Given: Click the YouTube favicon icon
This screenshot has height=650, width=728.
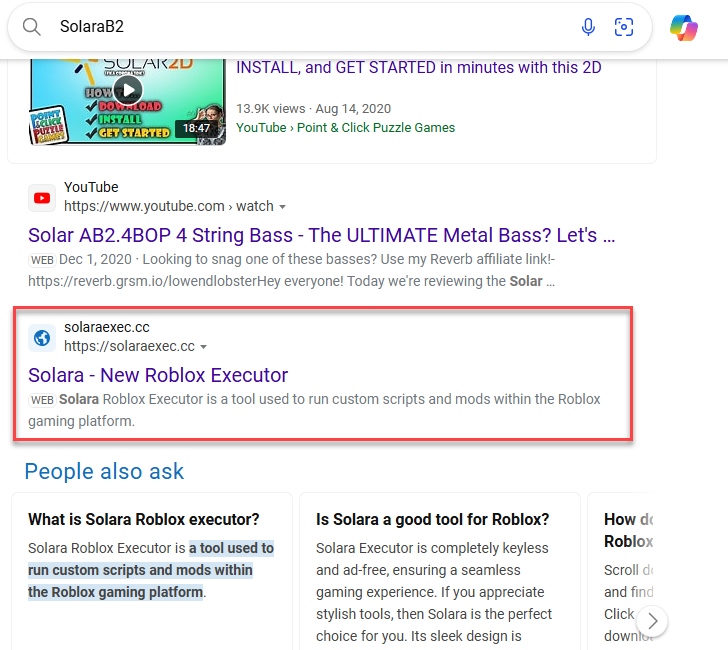Looking at the screenshot, I should point(42,197).
